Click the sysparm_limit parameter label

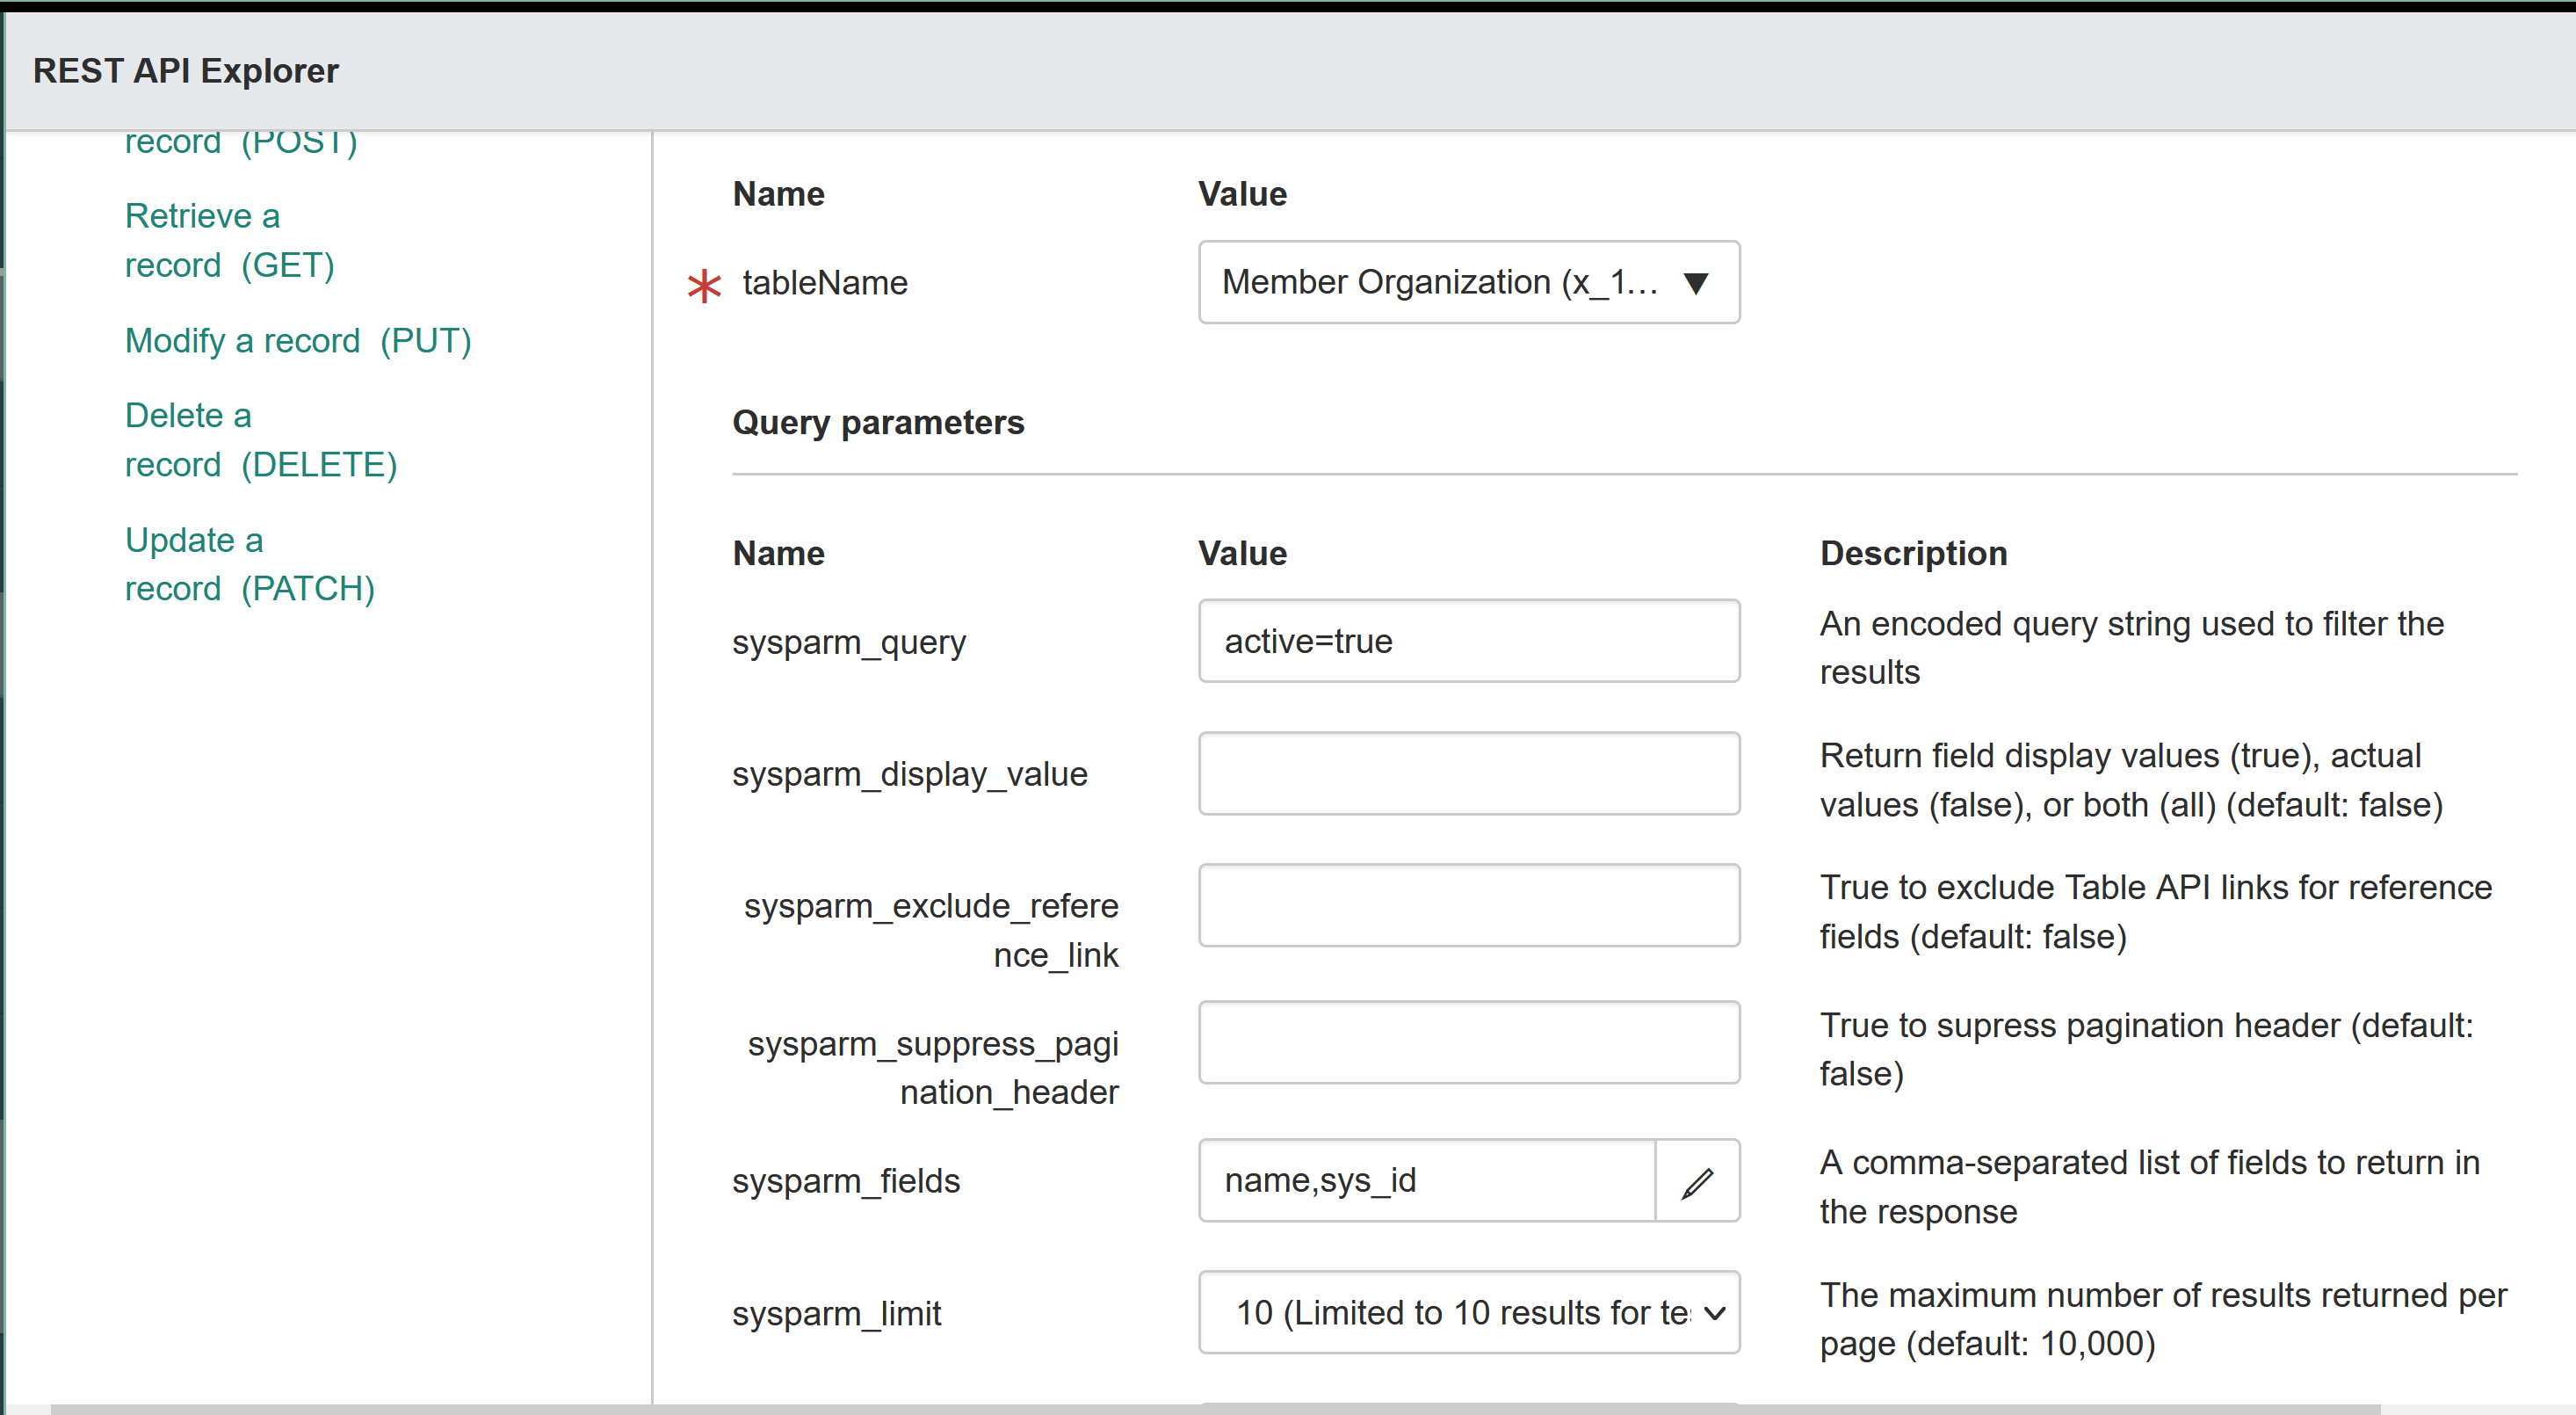pyautogui.click(x=836, y=1314)
